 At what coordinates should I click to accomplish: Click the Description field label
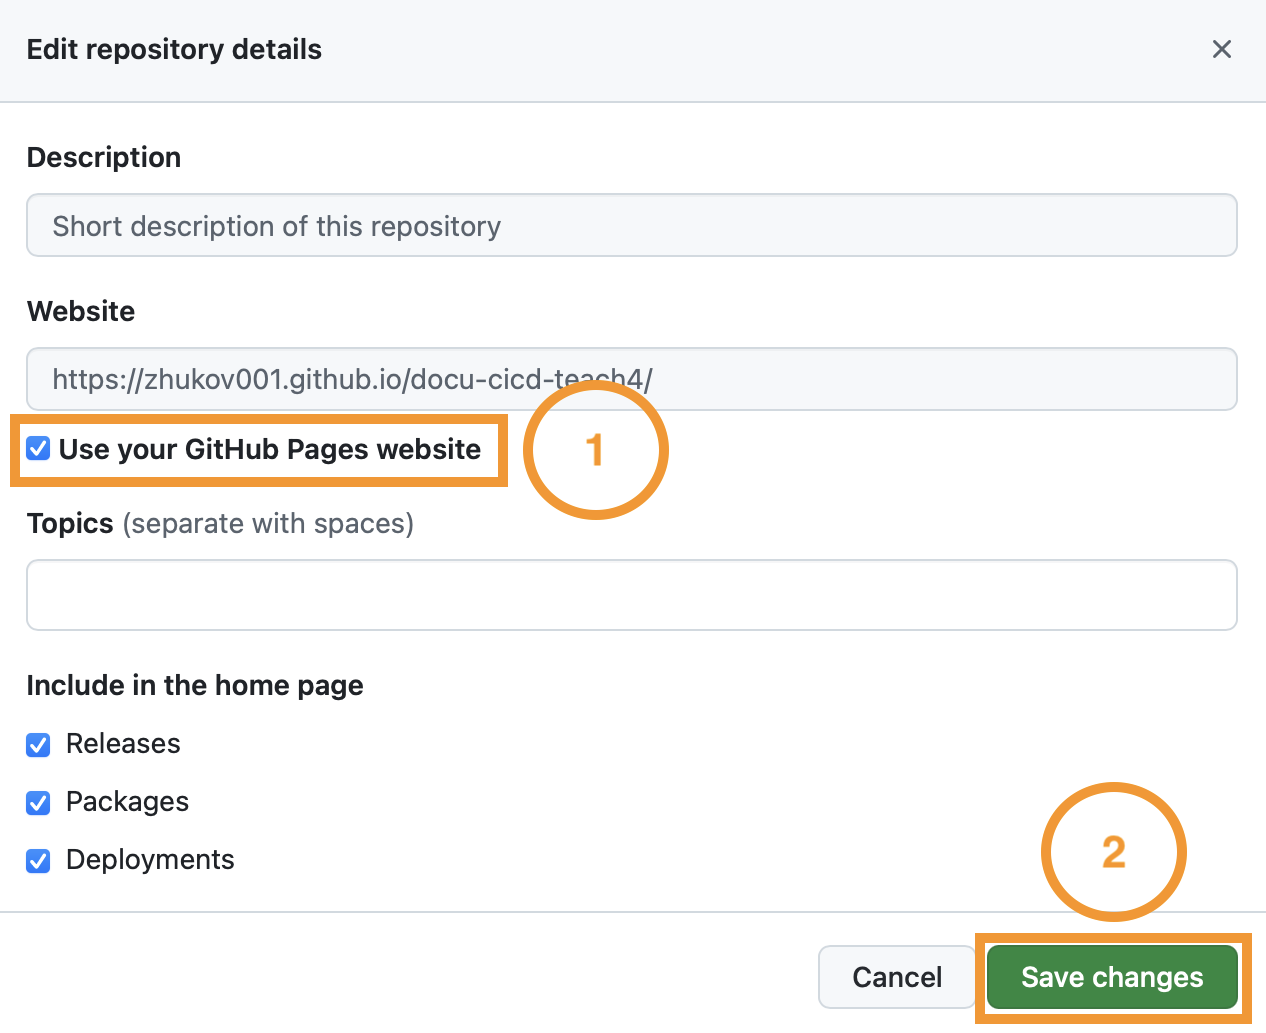point(104,157)
